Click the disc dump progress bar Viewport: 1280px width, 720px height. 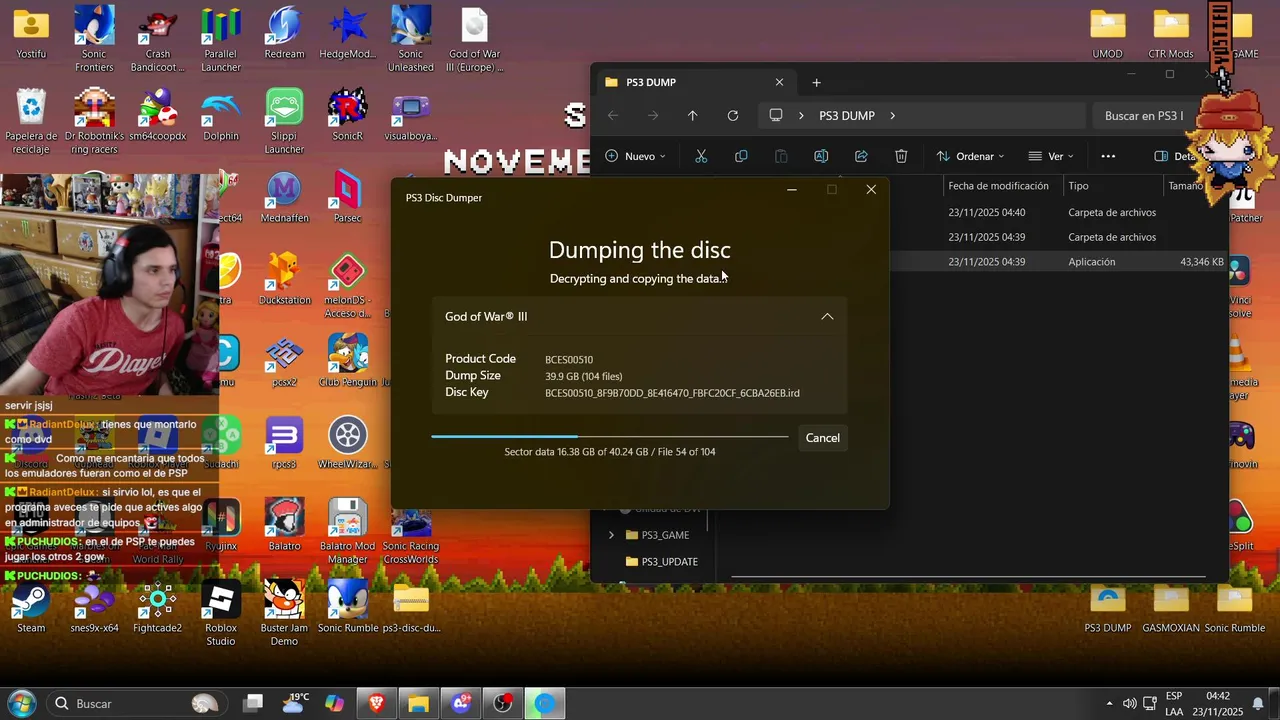(609, 436)
